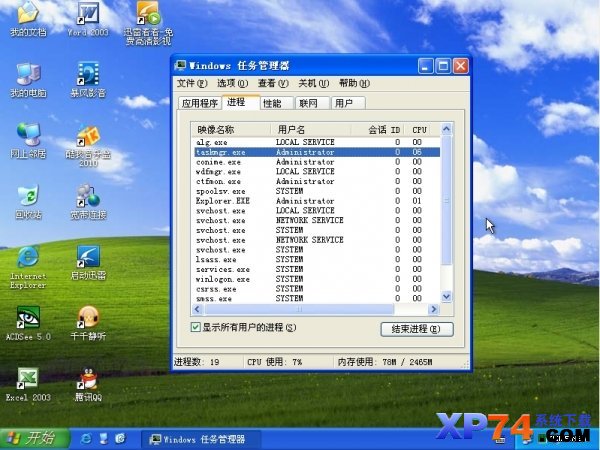The image size is (600, 450).
Task: Click the 结束进程 button
Action: click(x=417, y=329)
